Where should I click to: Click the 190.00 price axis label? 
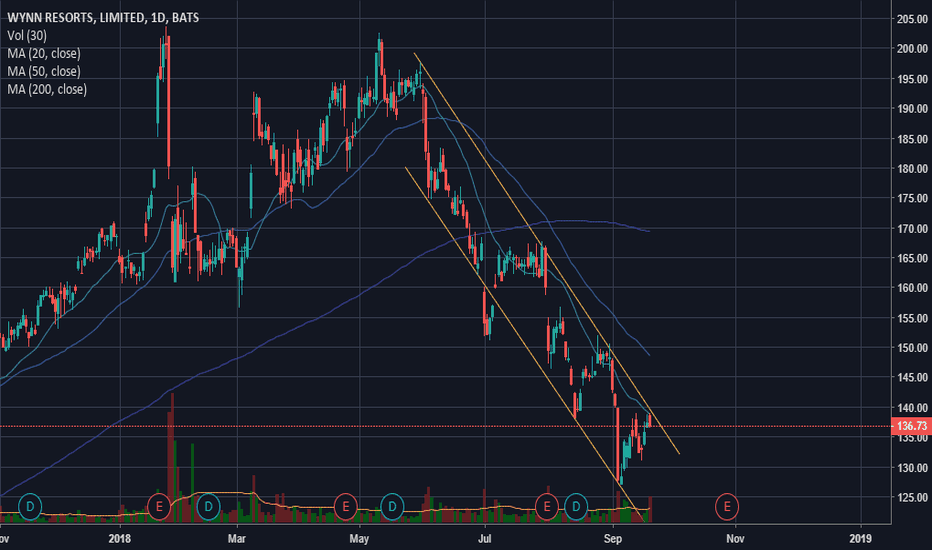tap(912, 109)
